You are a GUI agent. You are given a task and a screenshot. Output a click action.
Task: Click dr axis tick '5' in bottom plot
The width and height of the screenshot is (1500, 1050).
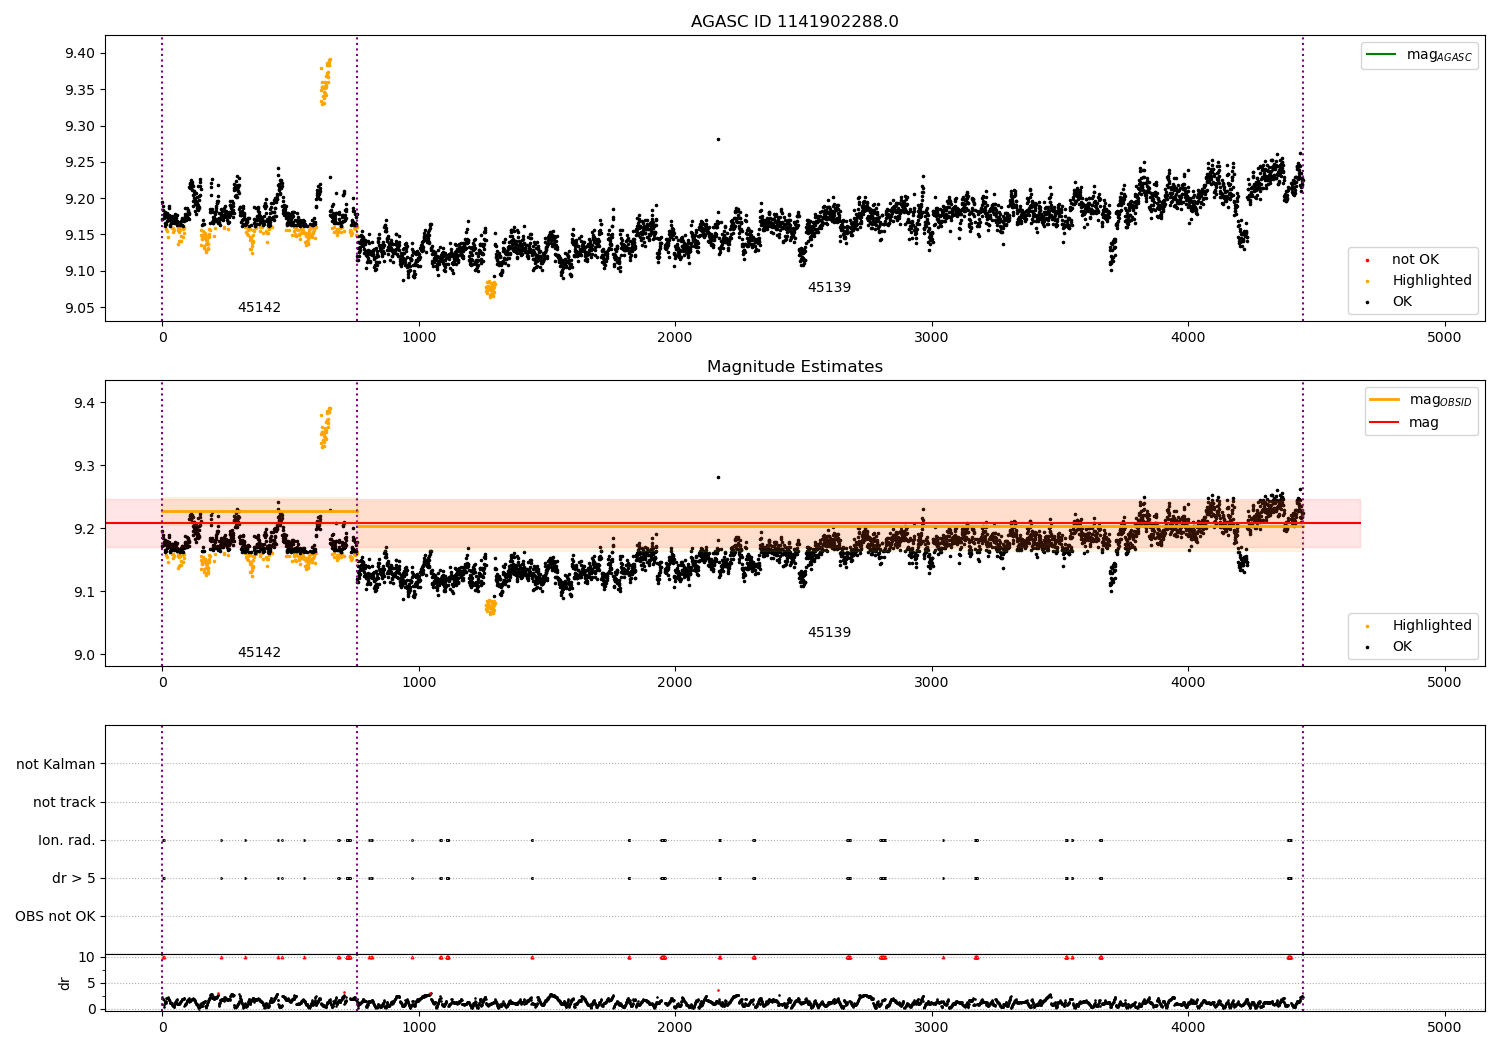click(x=91, y=983)
